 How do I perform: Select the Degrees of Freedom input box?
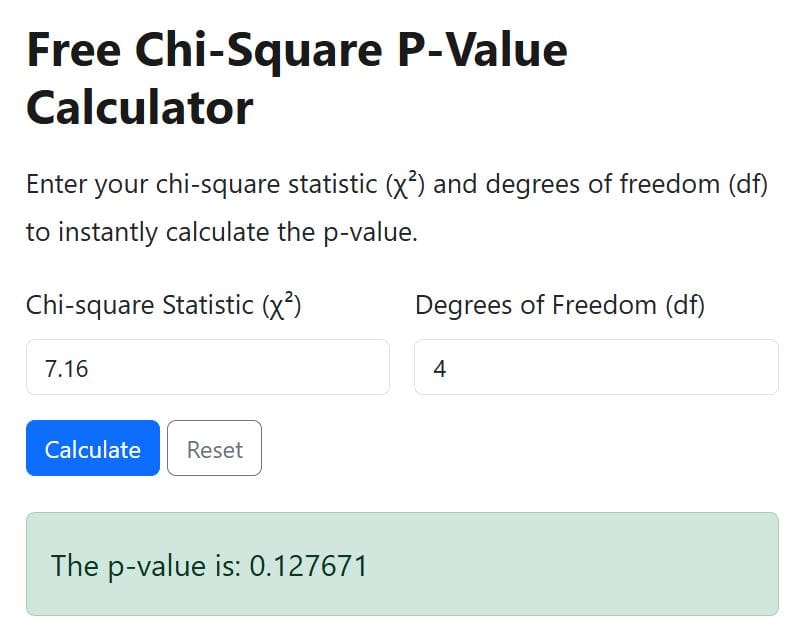pyautogui.click(x=595, y=367)
